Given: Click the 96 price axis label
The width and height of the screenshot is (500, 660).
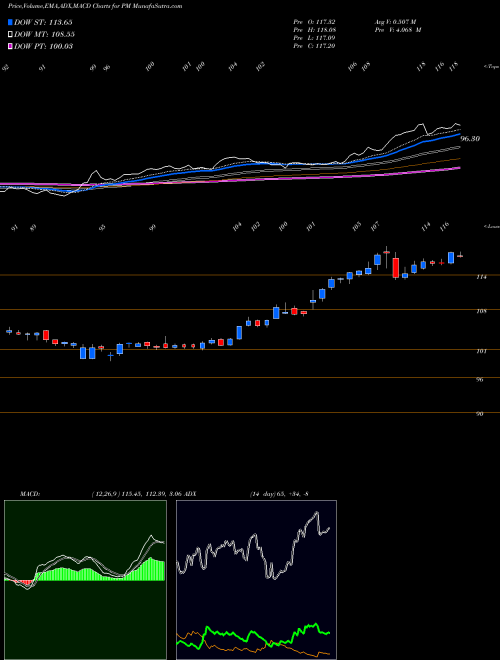Looking at the screenshot, I should (479, 379).
